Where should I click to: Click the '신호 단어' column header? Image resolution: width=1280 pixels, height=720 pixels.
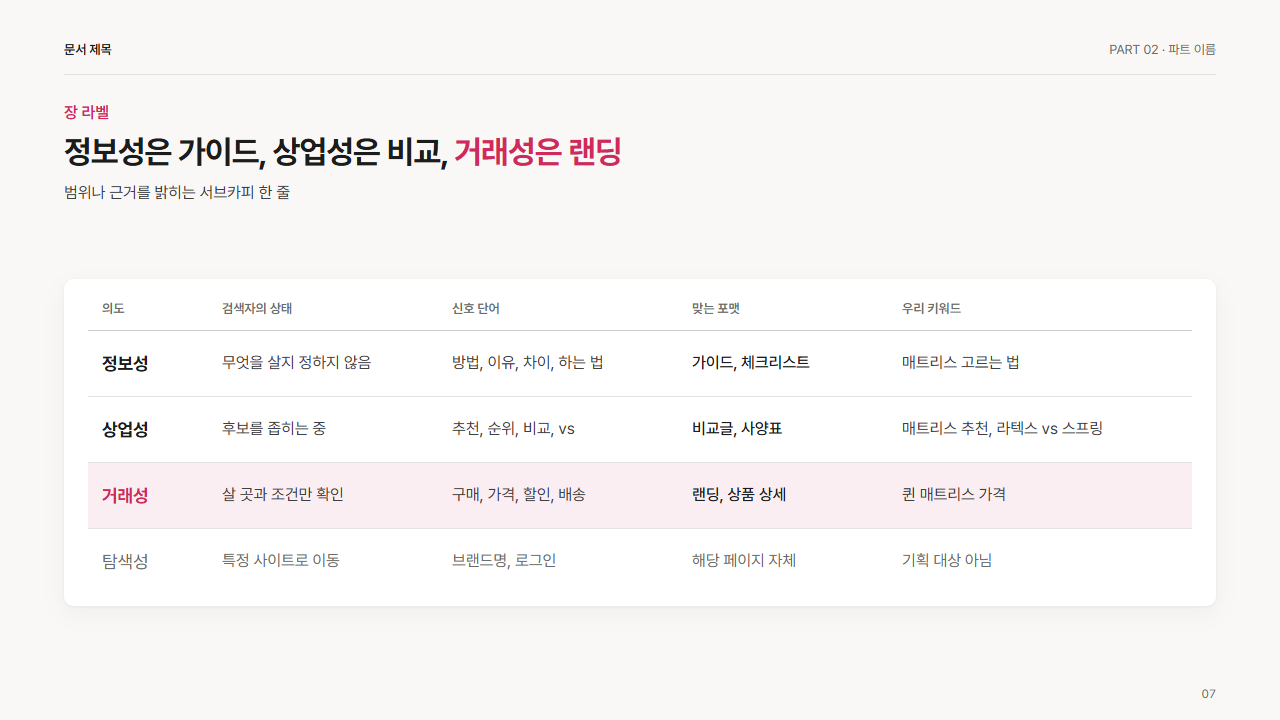point(475,309)
